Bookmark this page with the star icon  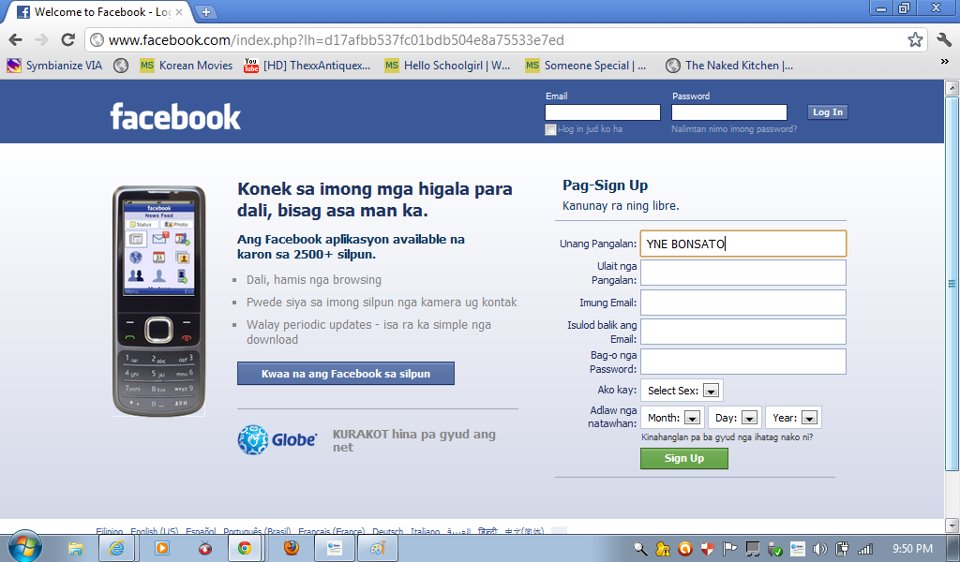pyautogui.click(x=915, y=40)
